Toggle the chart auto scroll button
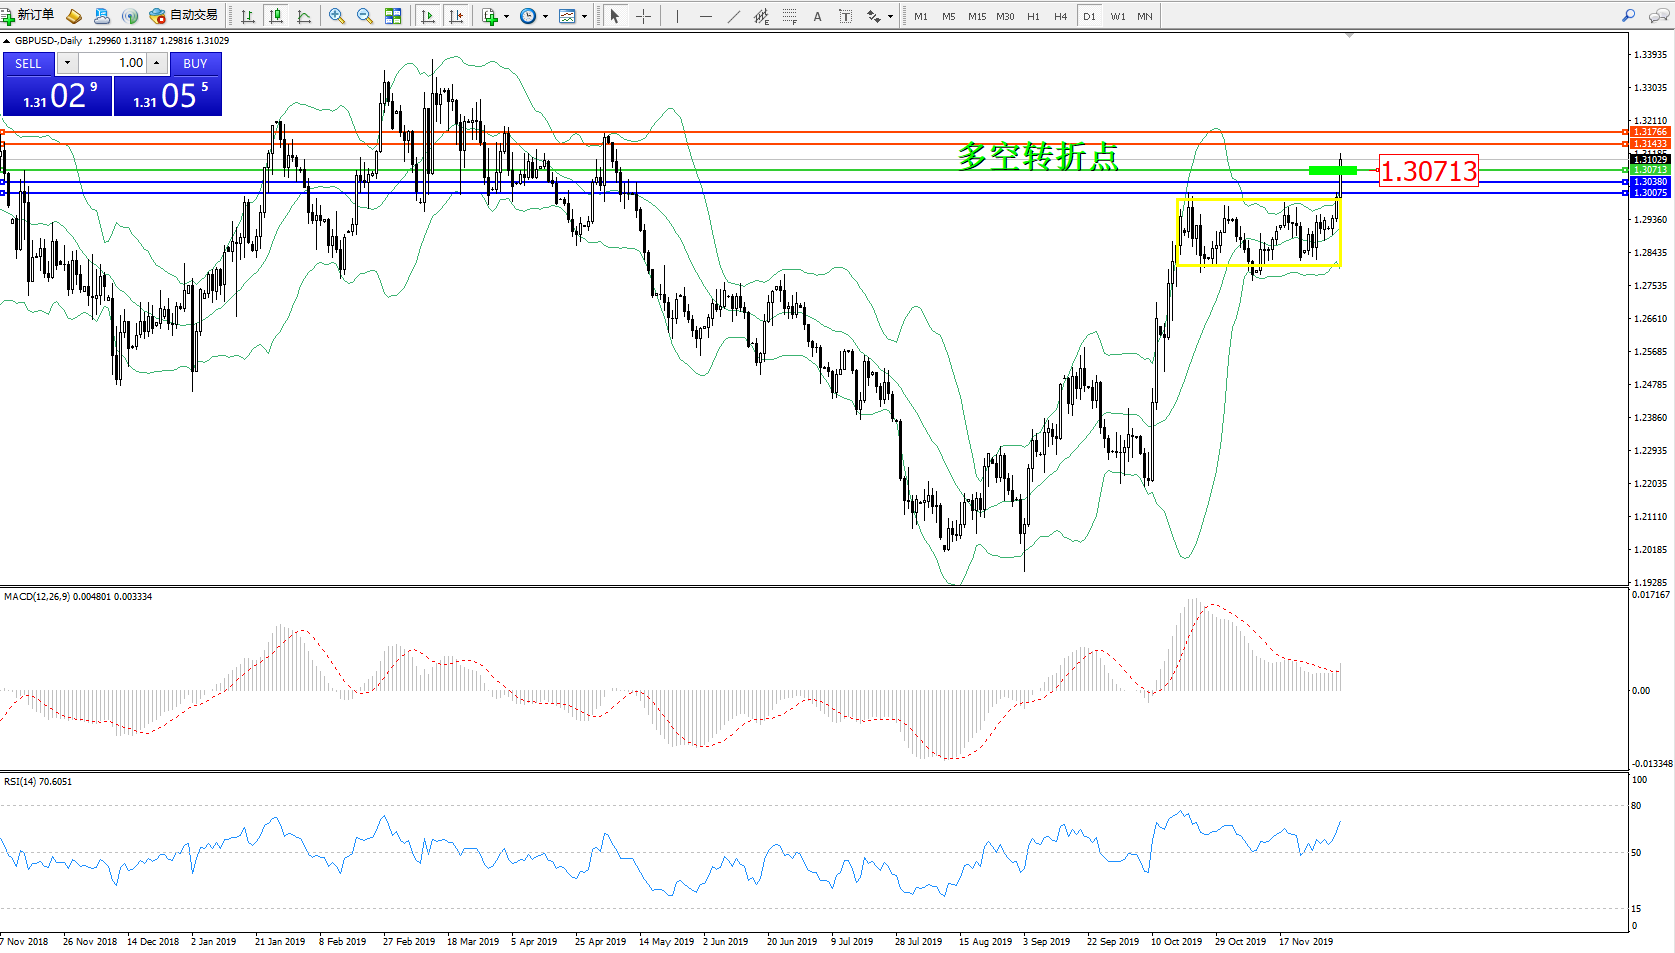The height and width of the screenshot is (953, 1675). [428, 16]
